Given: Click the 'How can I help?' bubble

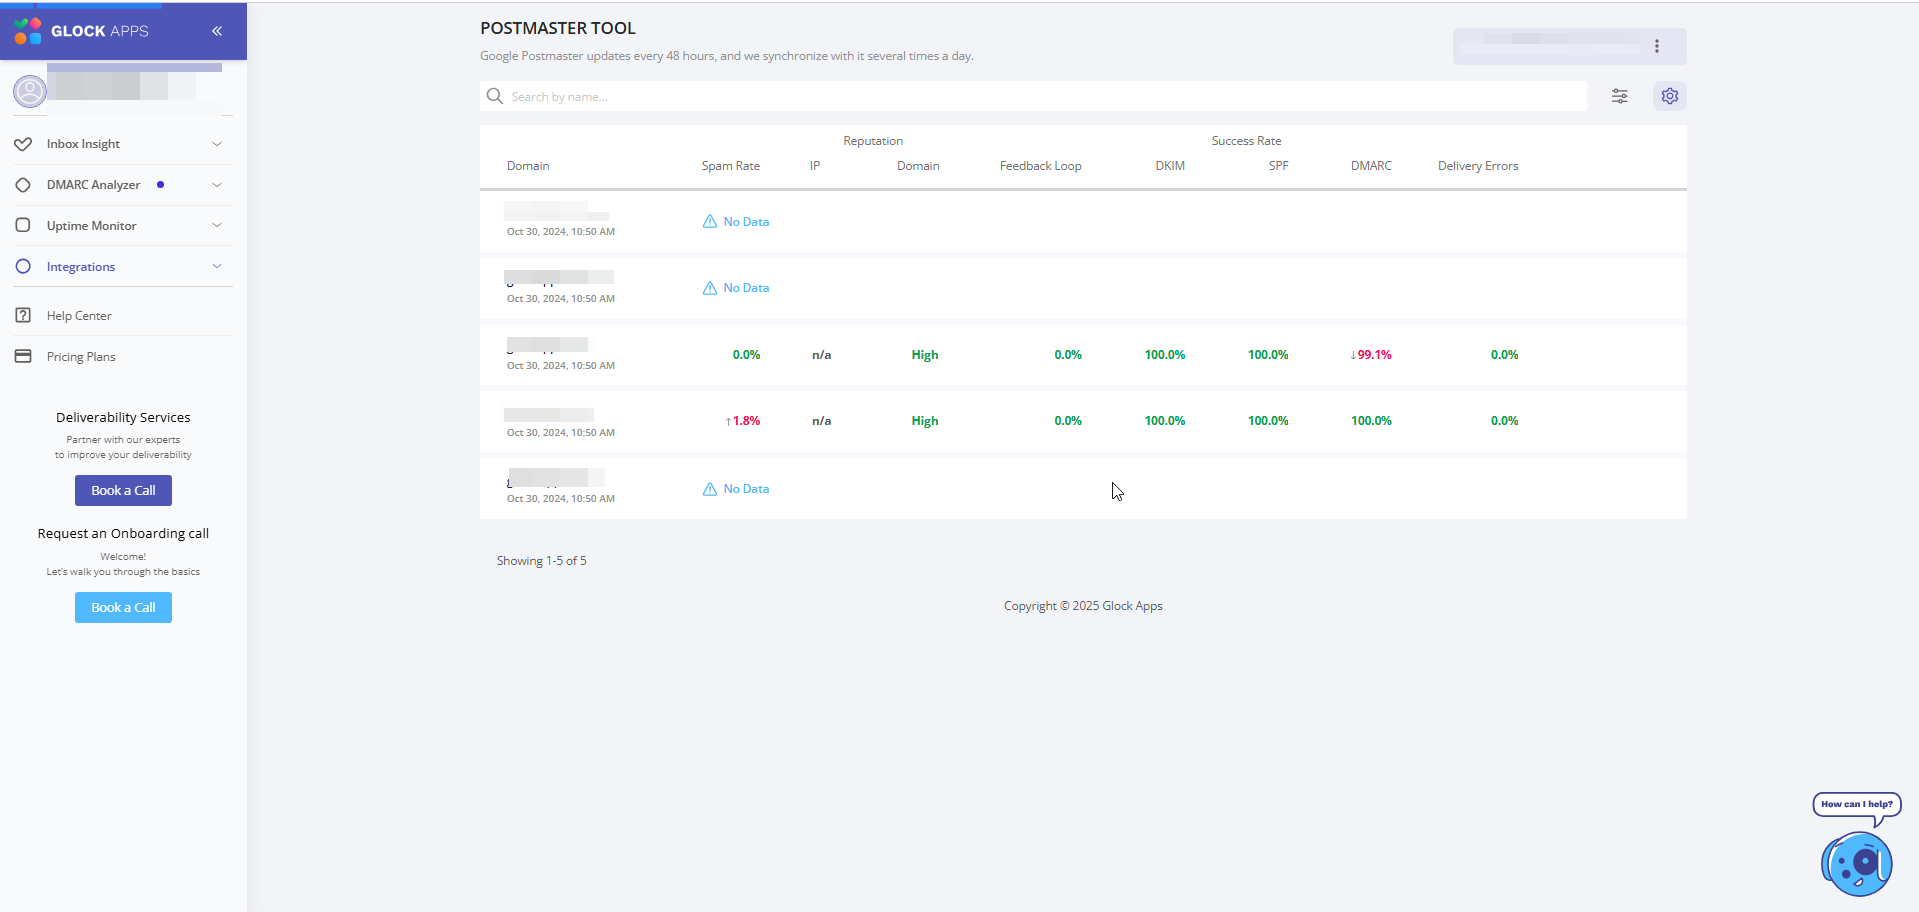Looking at the screenshot, I should [1857, 804].
